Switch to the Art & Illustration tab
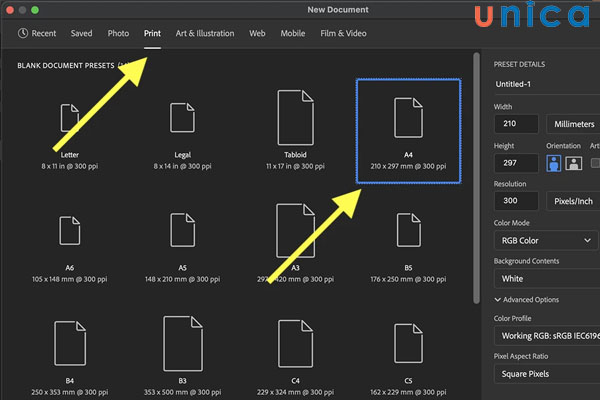 pos(205,33)
